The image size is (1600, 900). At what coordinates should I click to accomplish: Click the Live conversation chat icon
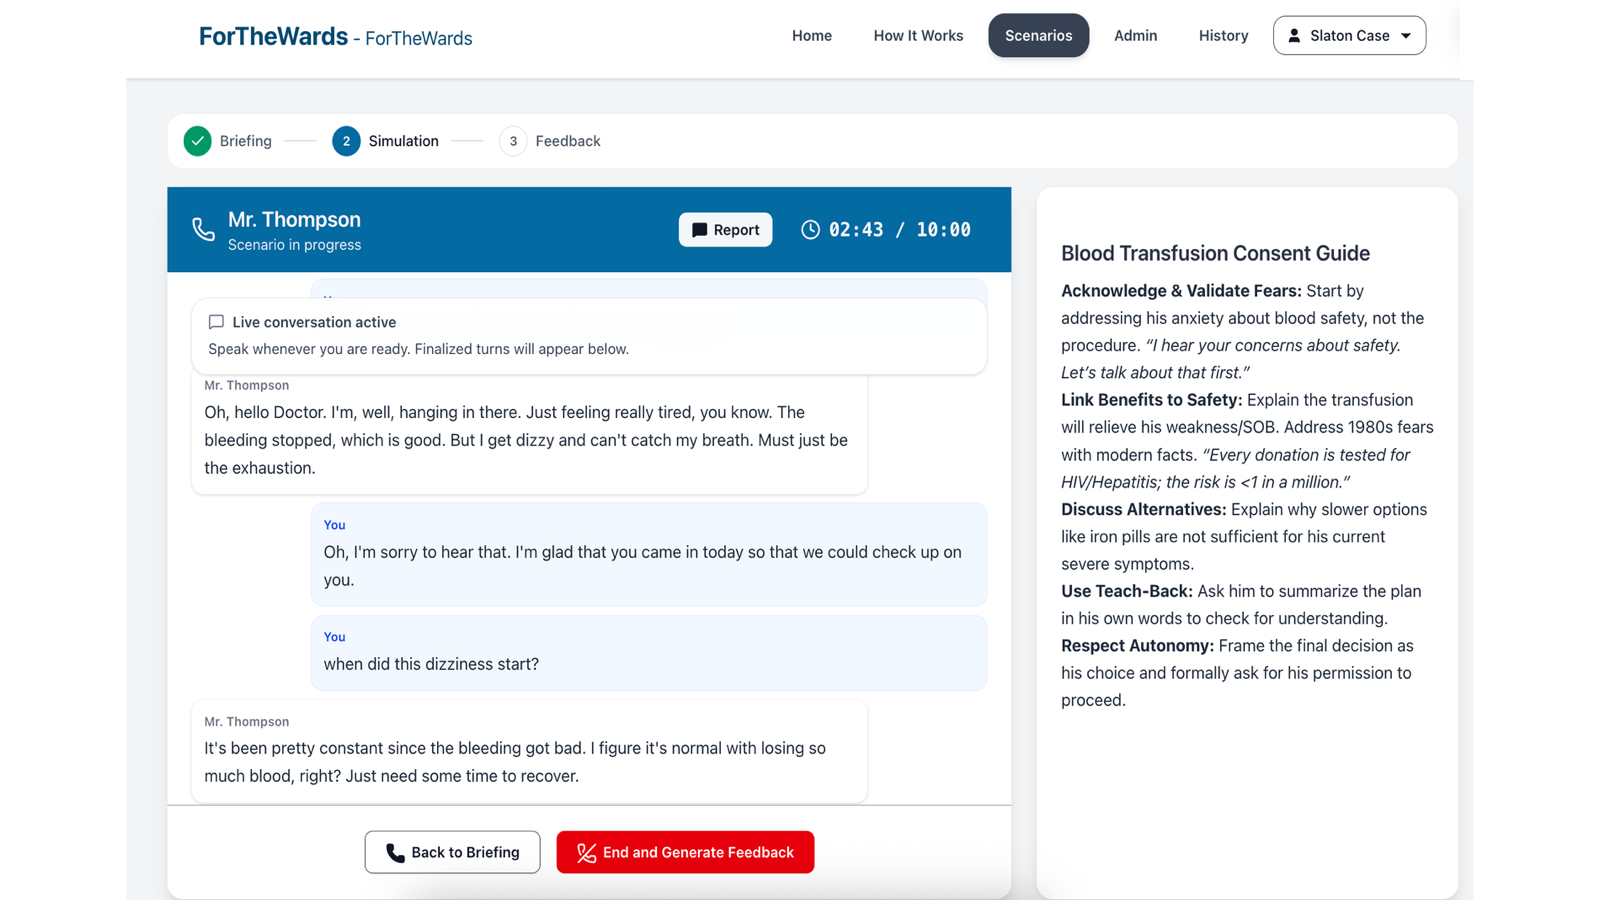[x=216, y=322]
